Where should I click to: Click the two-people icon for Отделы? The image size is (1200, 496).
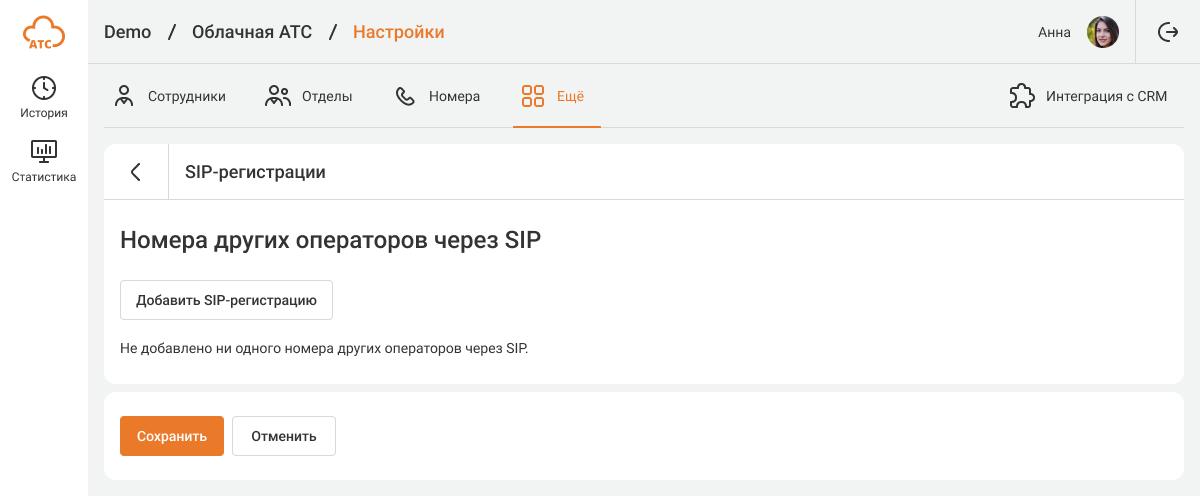pyautogui.click(x=277, y=97)
